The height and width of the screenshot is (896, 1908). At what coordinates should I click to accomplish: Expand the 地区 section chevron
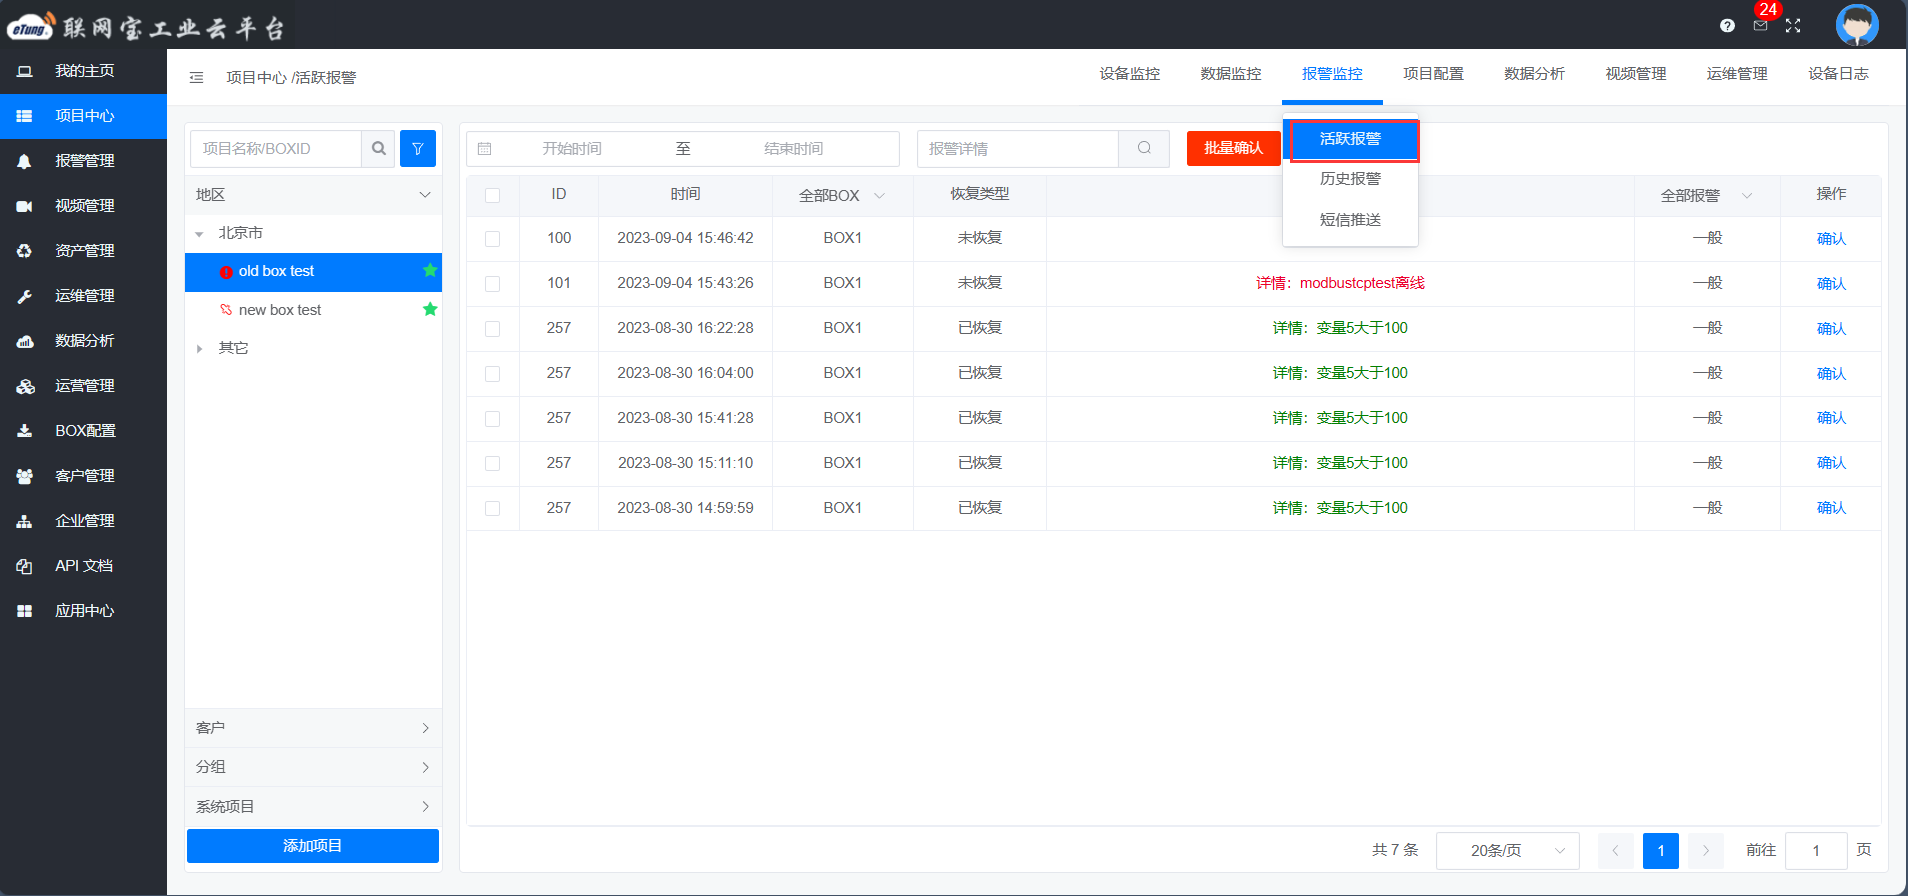point(425,195)
